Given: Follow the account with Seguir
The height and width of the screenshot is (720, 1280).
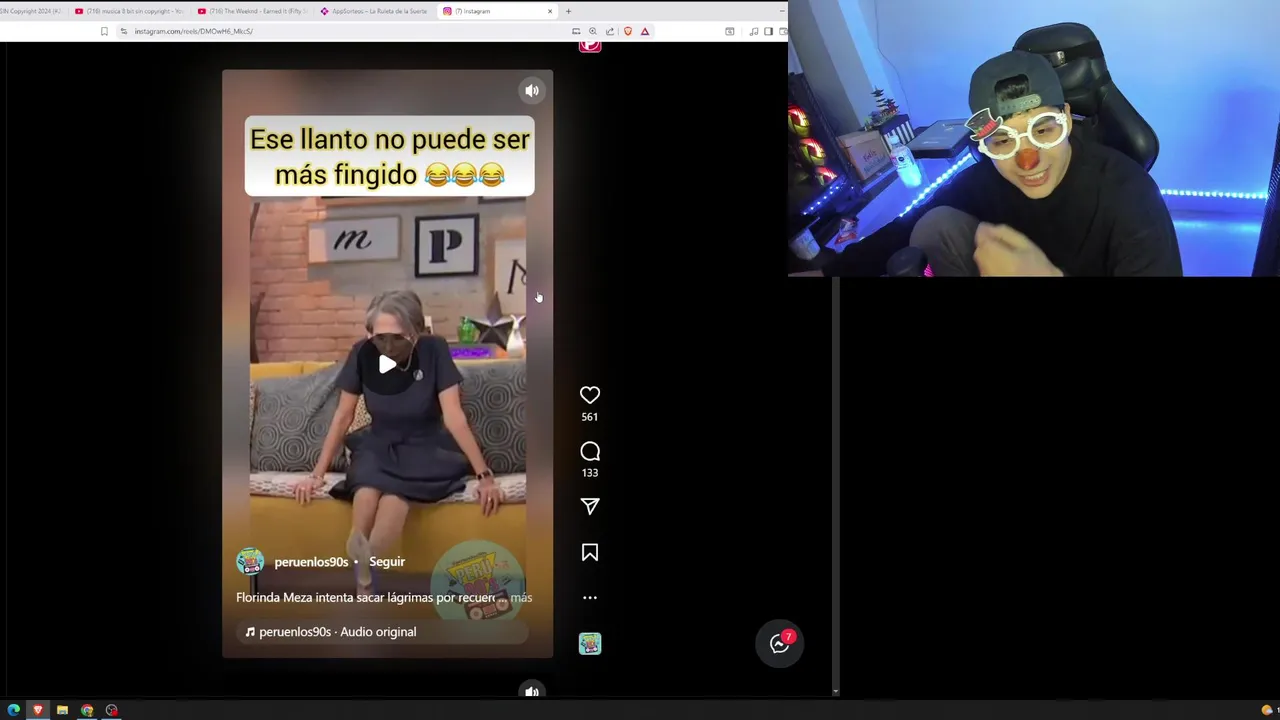Looking at the screenshot, I should pyautogui.click(x=387, y=562).
